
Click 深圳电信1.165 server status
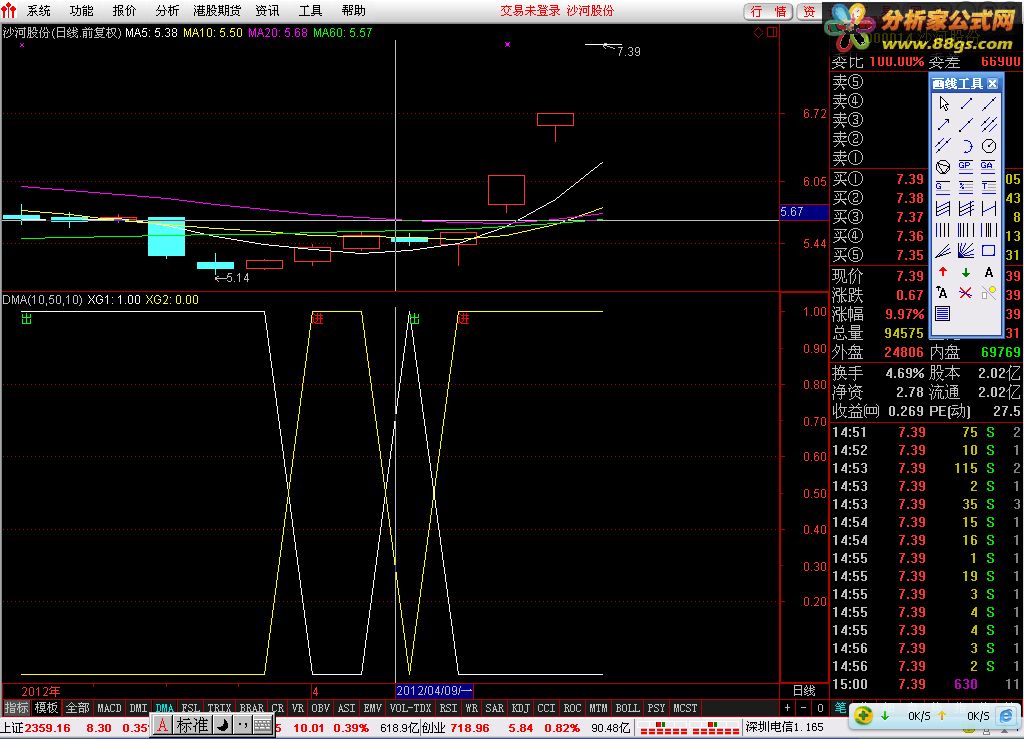(784, 727)
